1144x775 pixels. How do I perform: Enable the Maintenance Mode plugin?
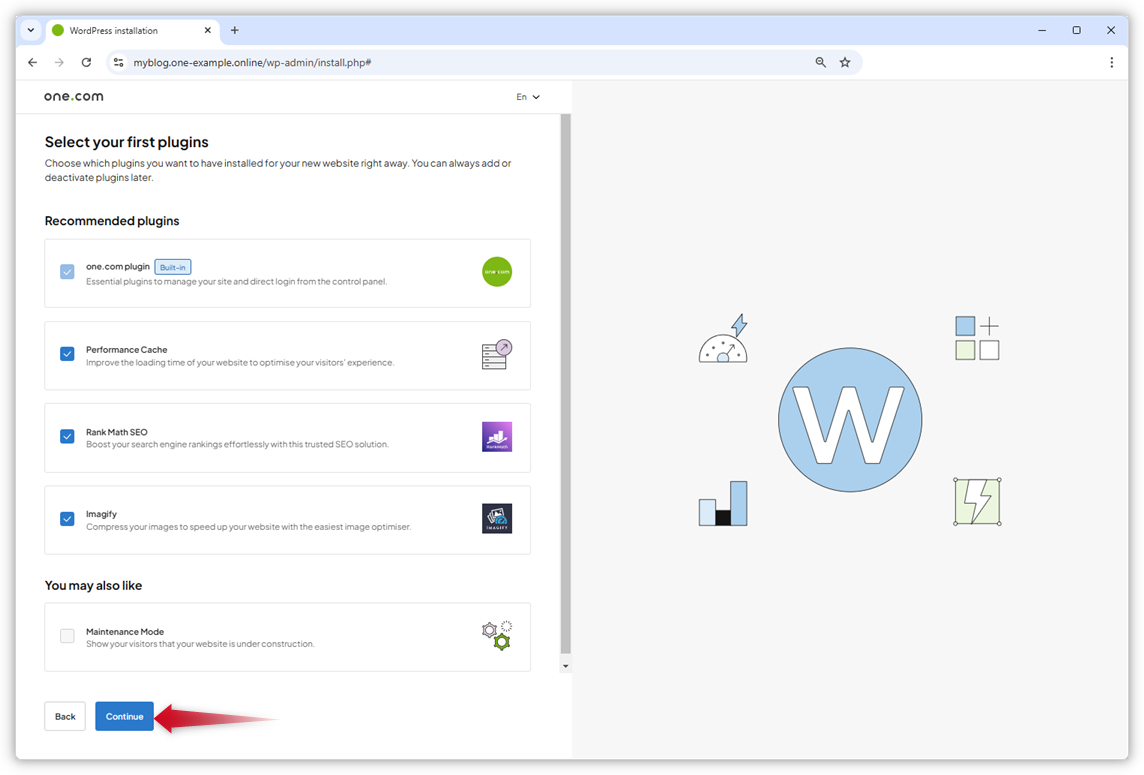point(67,635)
